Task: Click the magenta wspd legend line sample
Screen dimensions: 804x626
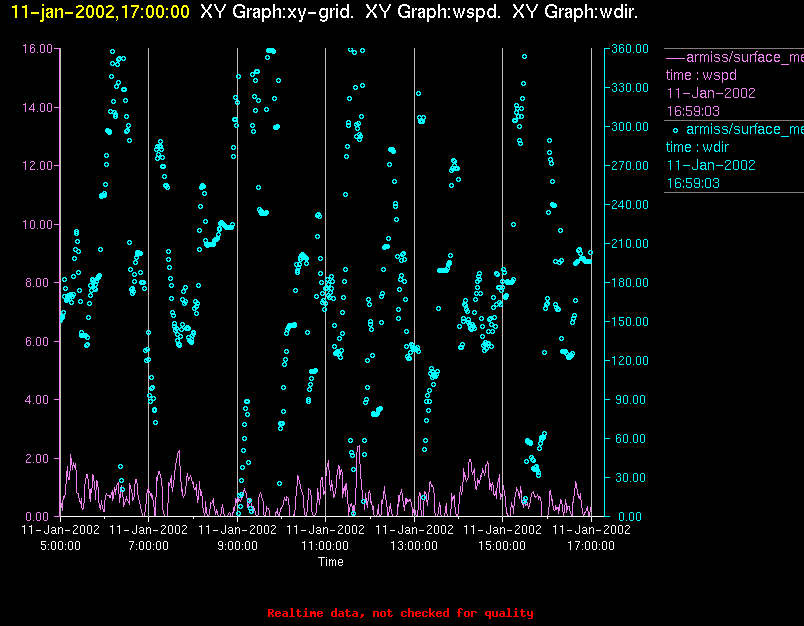Action: point(675,58)
